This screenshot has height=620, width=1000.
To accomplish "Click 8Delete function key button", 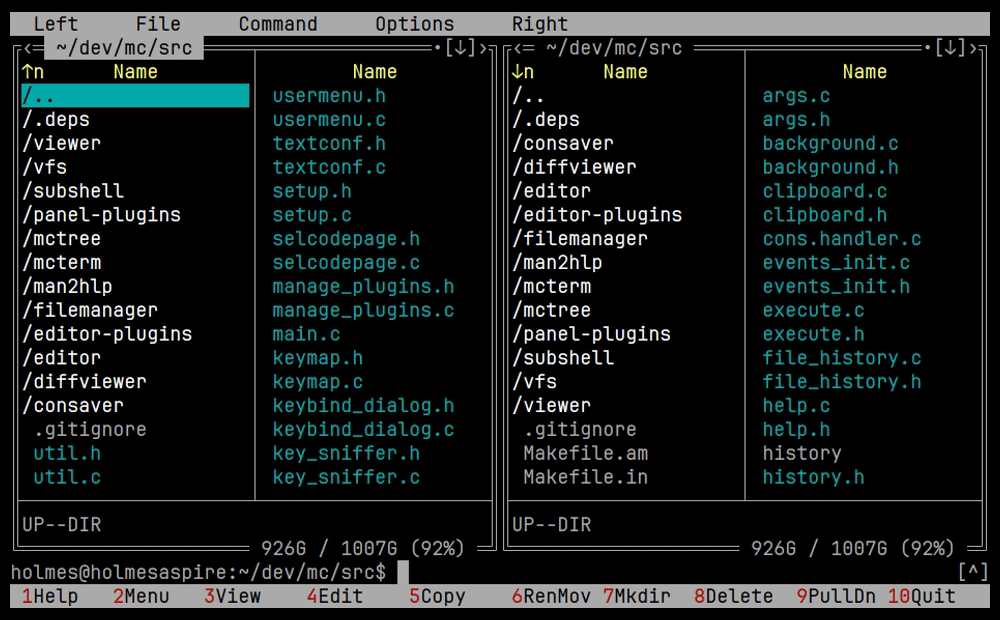I will 733,596.
